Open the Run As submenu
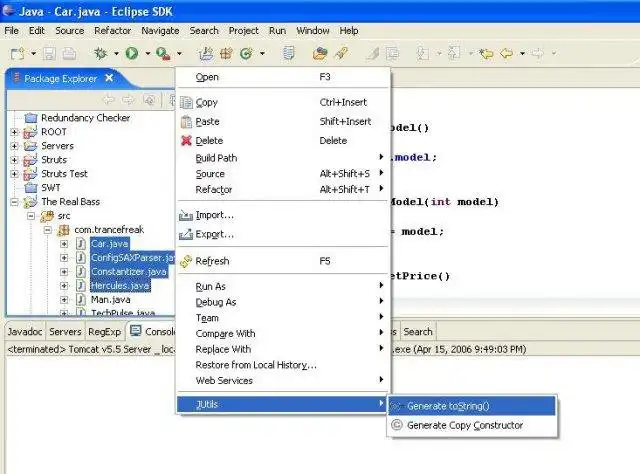The height and width of the screenshot is (474, 640). (283, 287)
